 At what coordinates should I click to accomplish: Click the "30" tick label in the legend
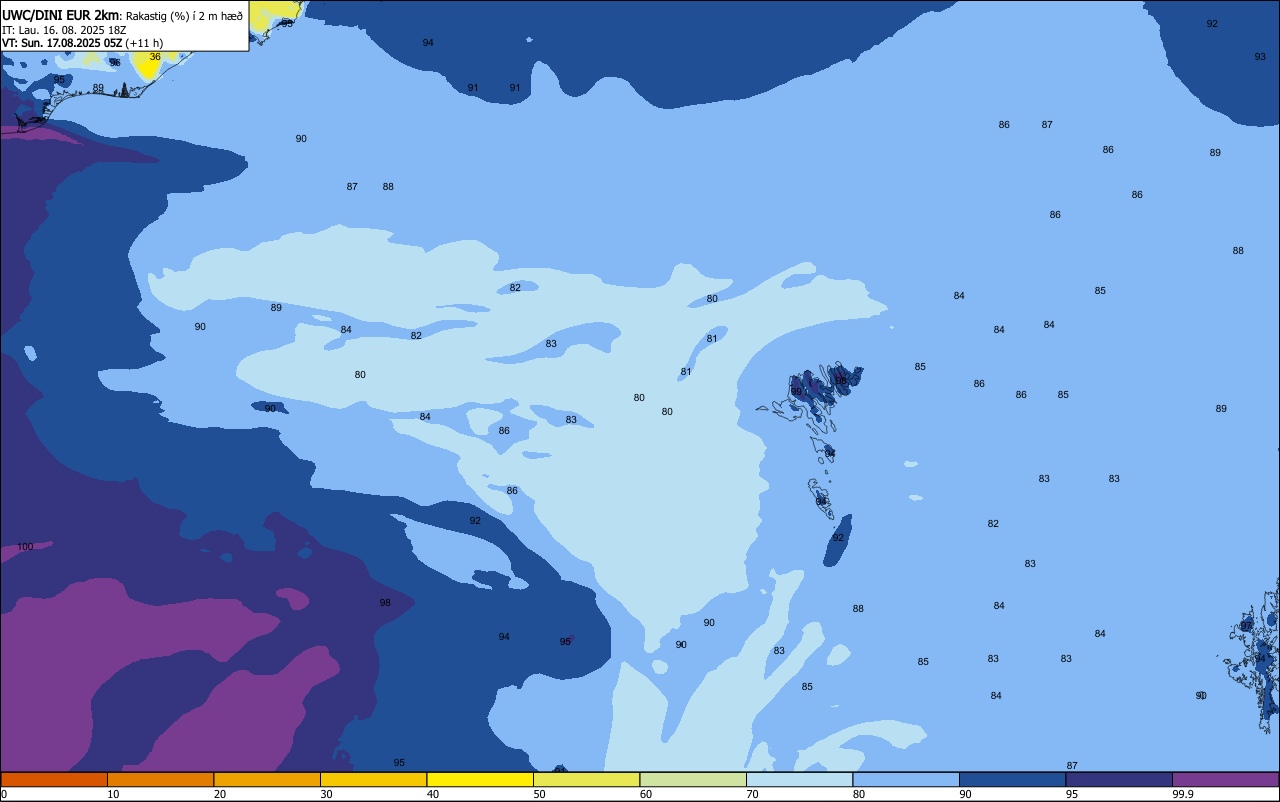pyautogui.click(x=326, y=794)
